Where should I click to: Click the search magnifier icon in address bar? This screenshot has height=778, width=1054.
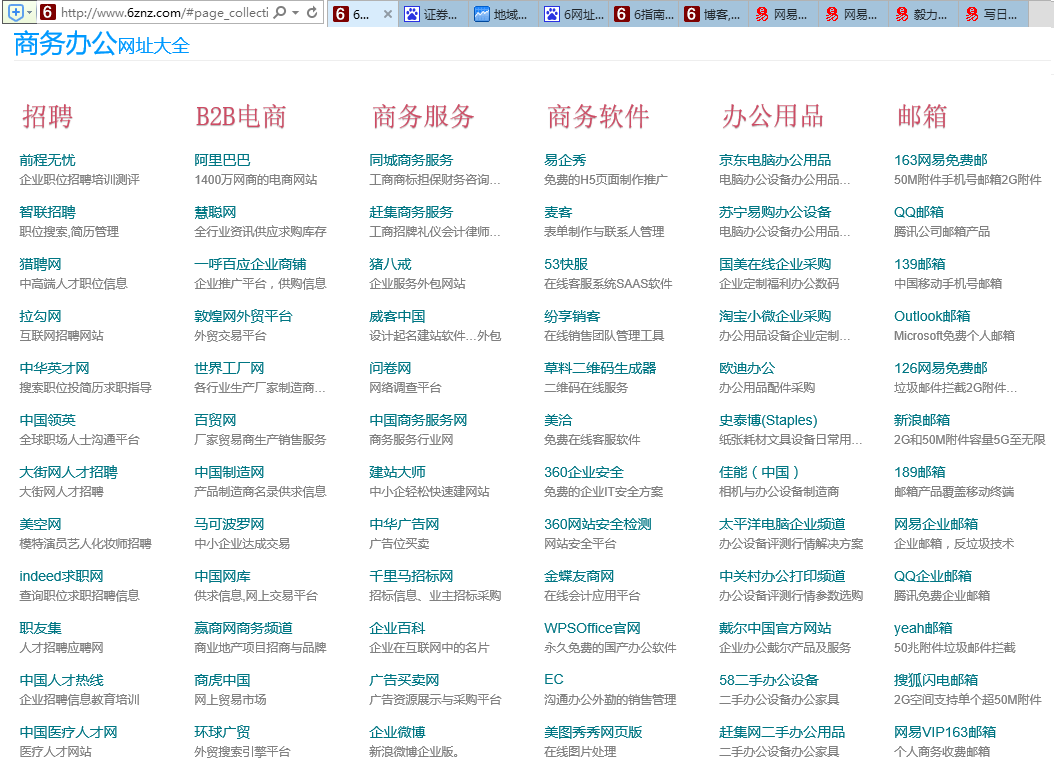[280, 12]
